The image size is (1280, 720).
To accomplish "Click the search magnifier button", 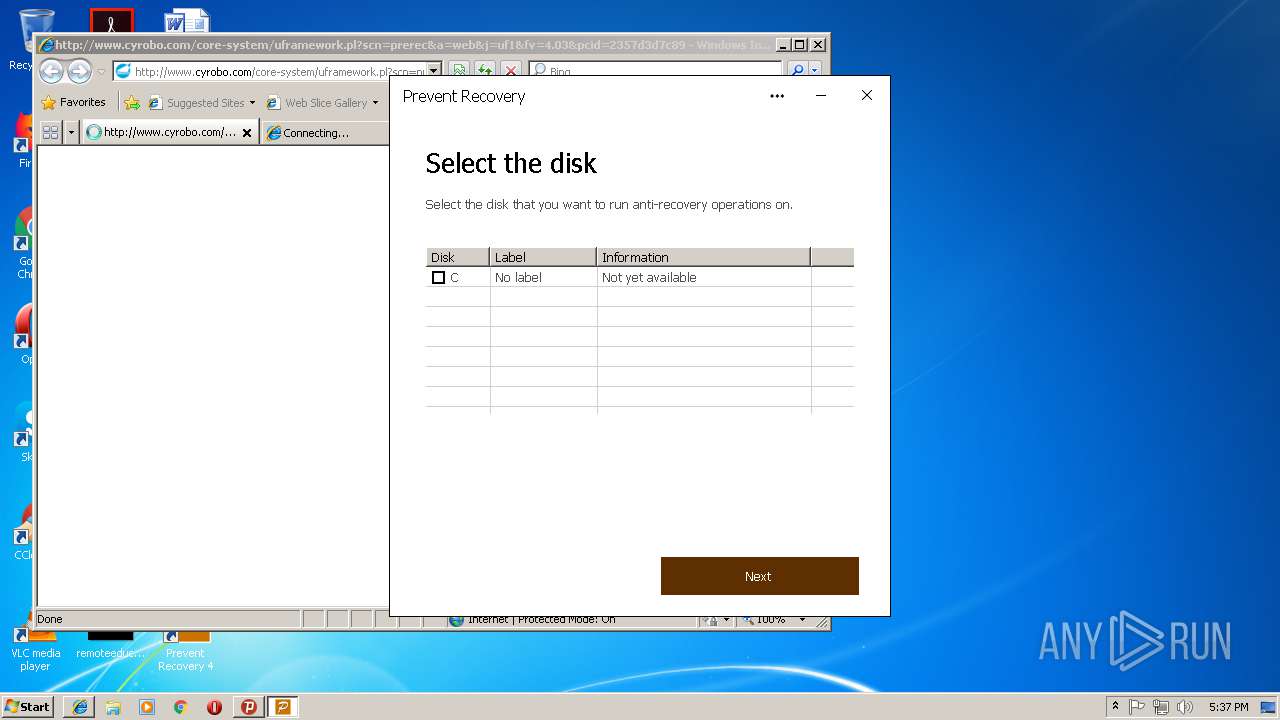I will (x=797, y=71).
